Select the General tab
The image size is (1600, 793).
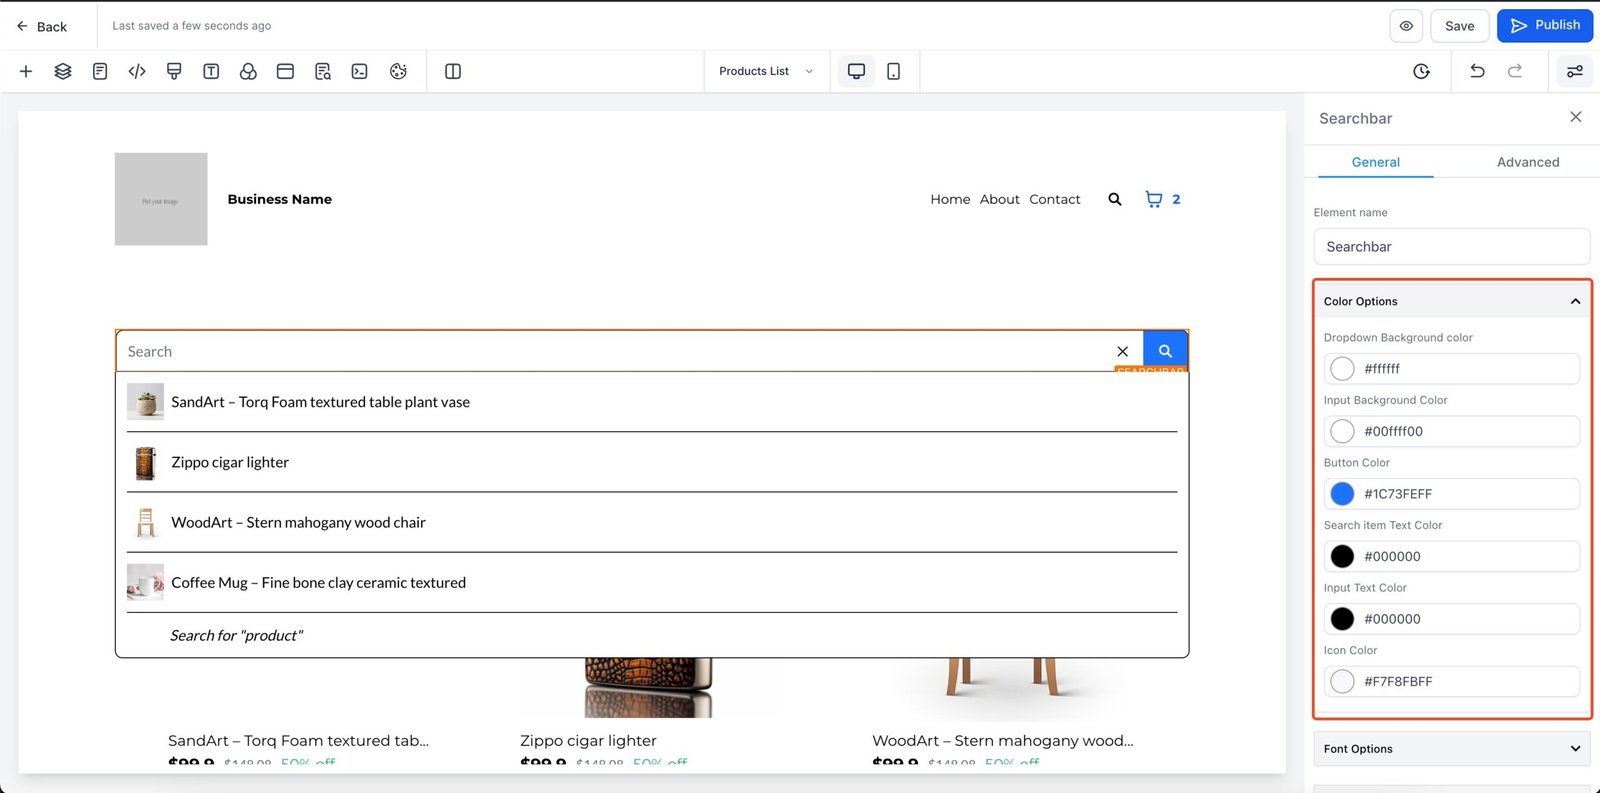[1375, 162]
